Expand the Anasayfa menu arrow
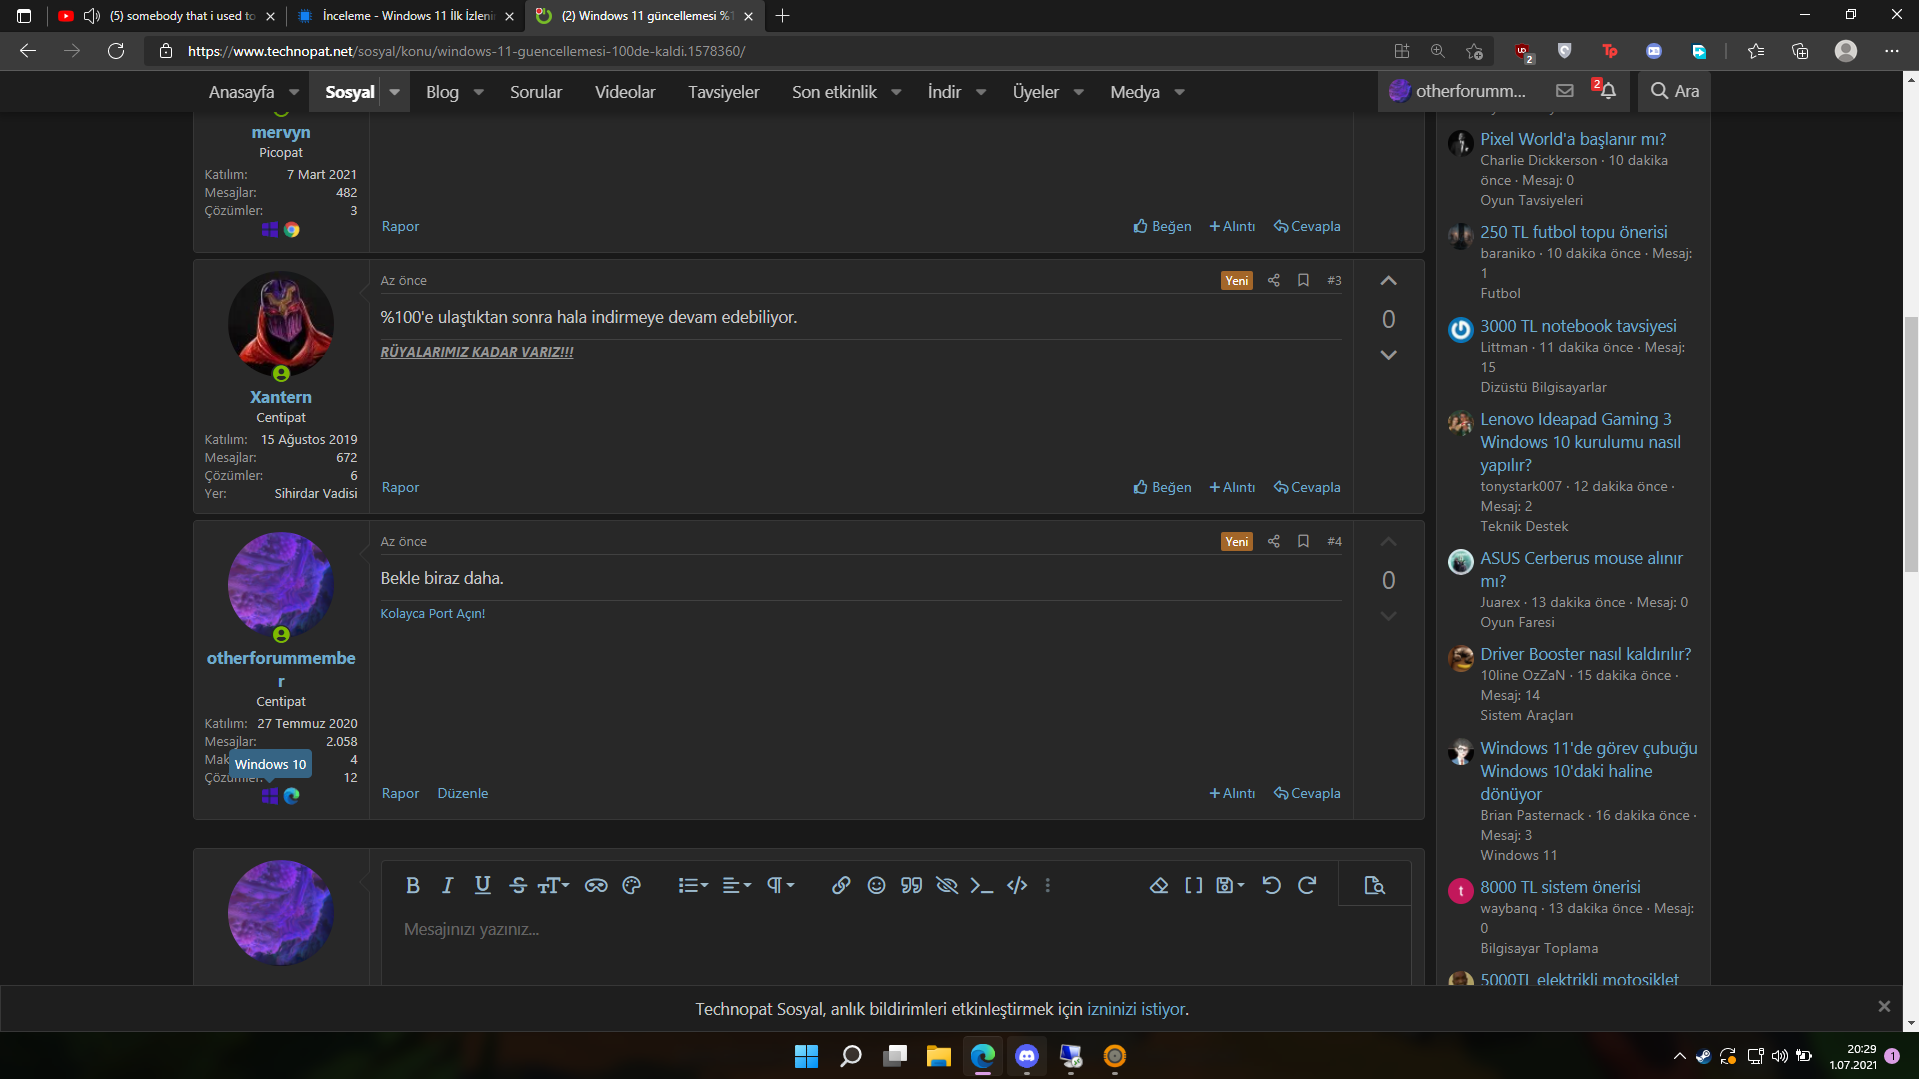The height and width of the screenshot is (1079, 1919). [294, 92]
